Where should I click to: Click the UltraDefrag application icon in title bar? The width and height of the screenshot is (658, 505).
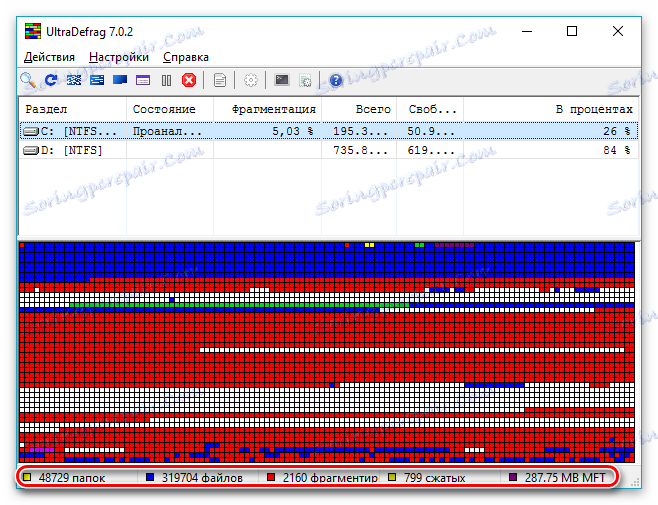[x=33, y=31]
